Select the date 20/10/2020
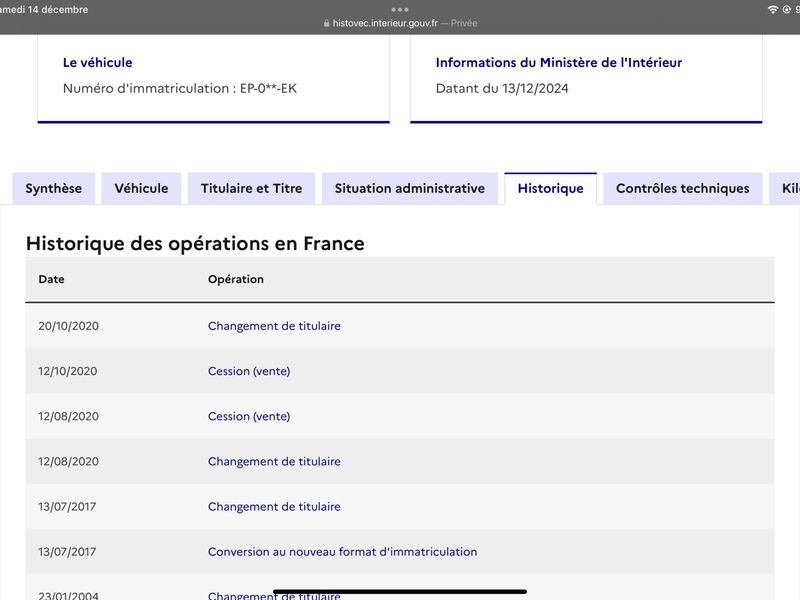The width and height of the screenshot is (800, 600). point(68,326)
